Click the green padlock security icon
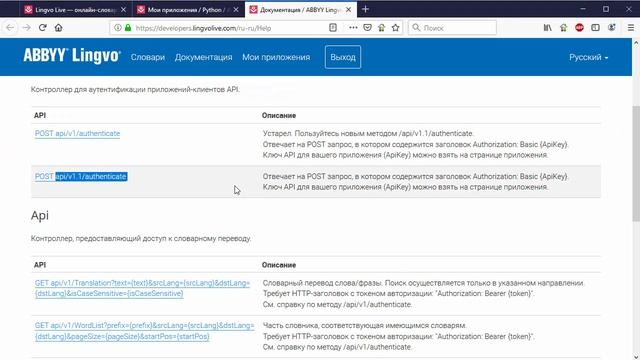Screen dimensions: 640x360 click(x=128, y=28)
